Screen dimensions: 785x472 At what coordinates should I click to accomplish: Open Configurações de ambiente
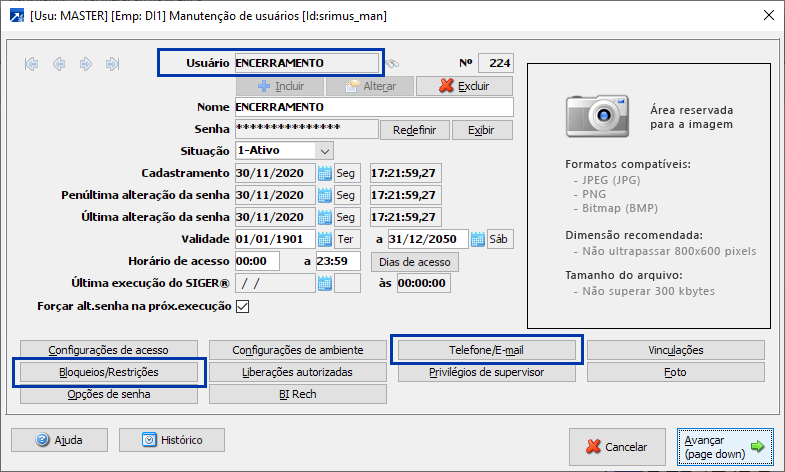click(x=298, y=350)
